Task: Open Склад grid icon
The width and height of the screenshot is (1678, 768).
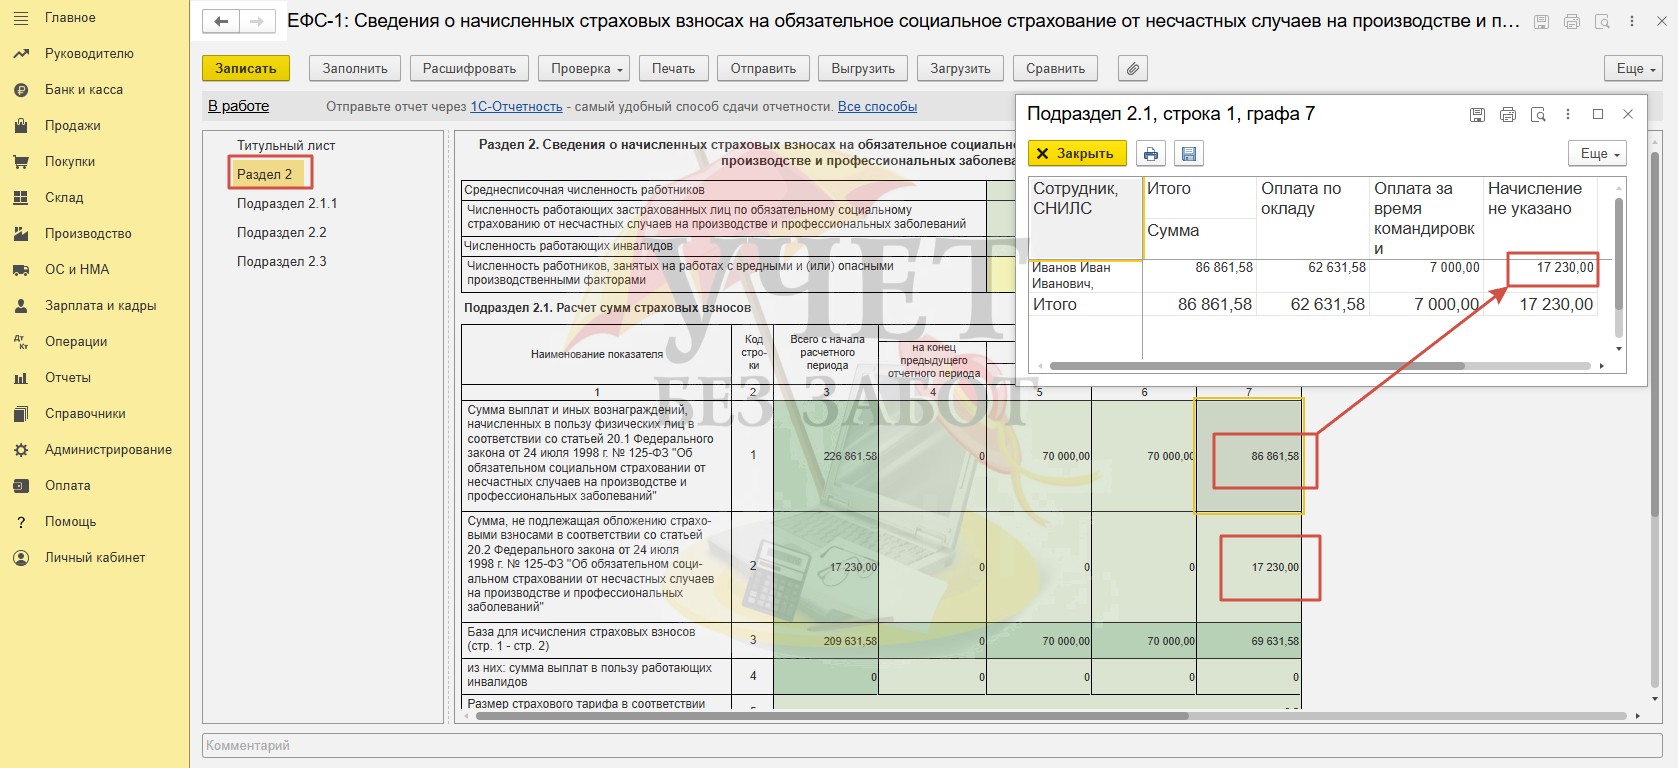Action: tap(21, 198)
